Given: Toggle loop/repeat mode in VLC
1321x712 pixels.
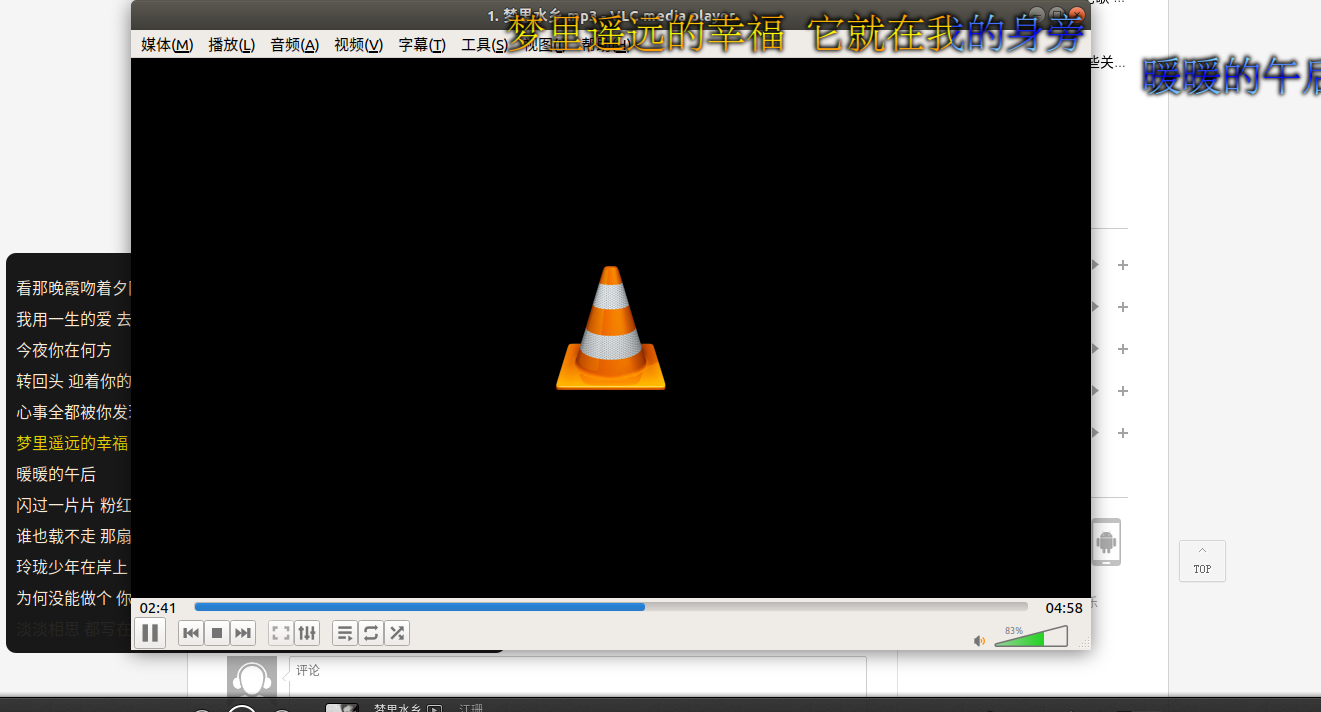Looking at the screenshot, I should 371,633.
